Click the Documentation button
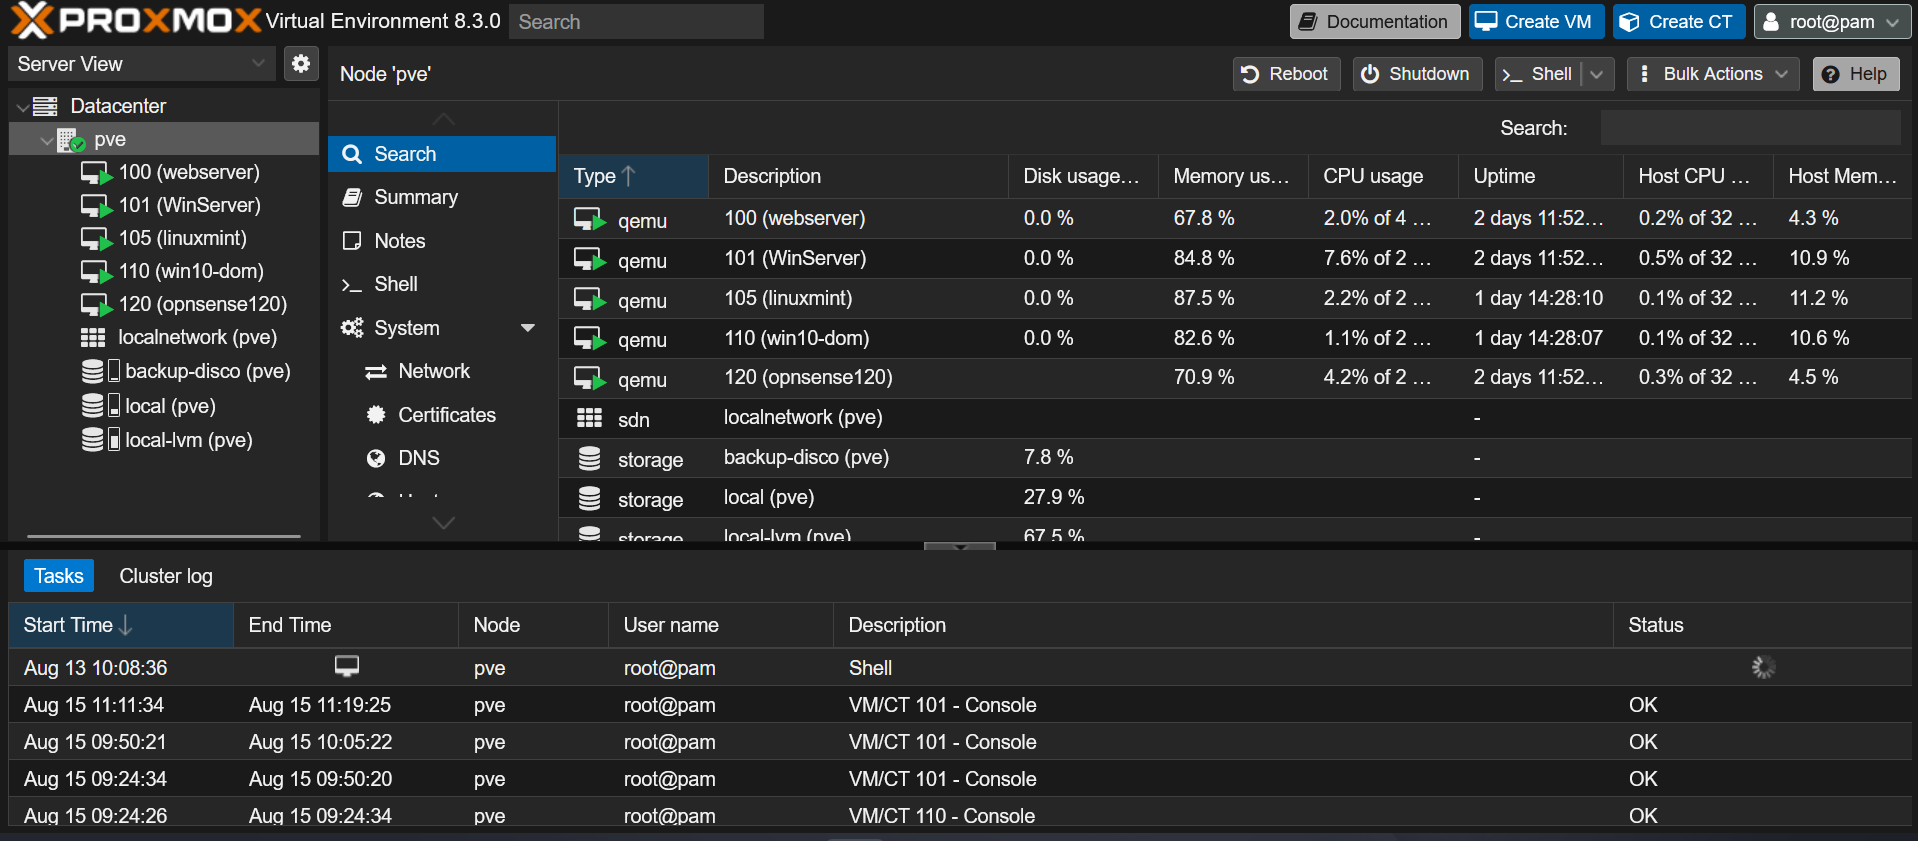This screenshot has height=841, width=1918. point(1375,22)
